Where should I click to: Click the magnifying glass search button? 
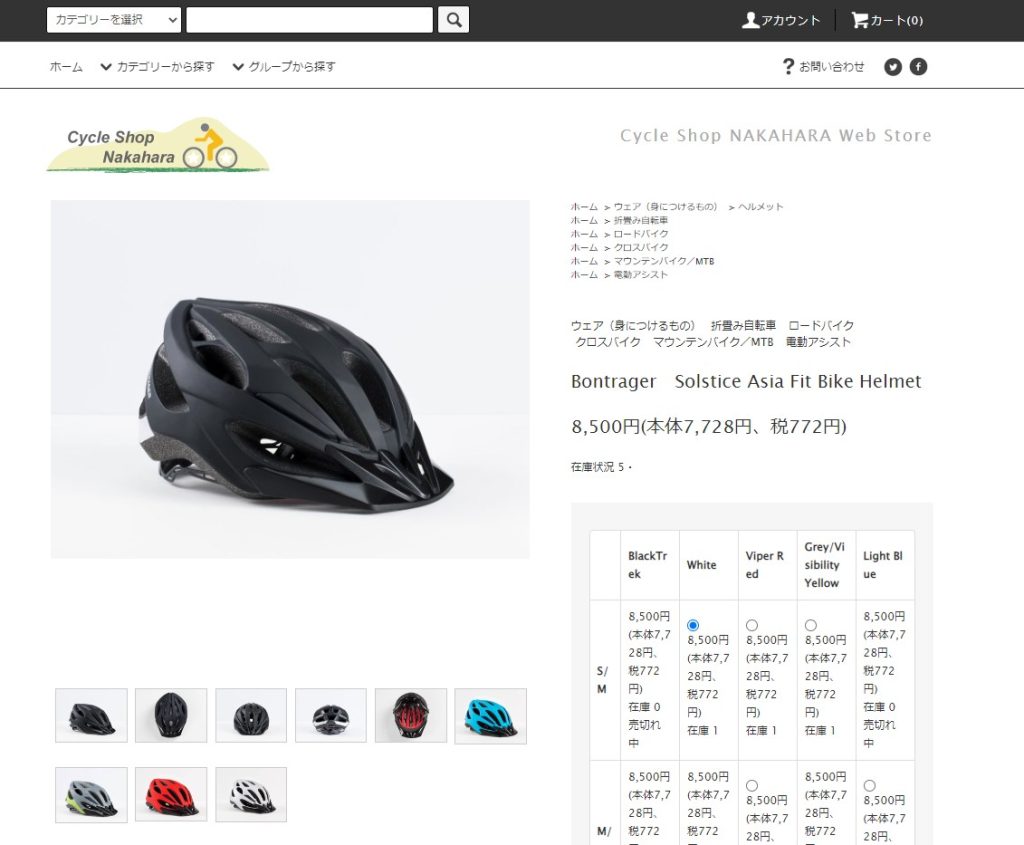tap(453, 20)
